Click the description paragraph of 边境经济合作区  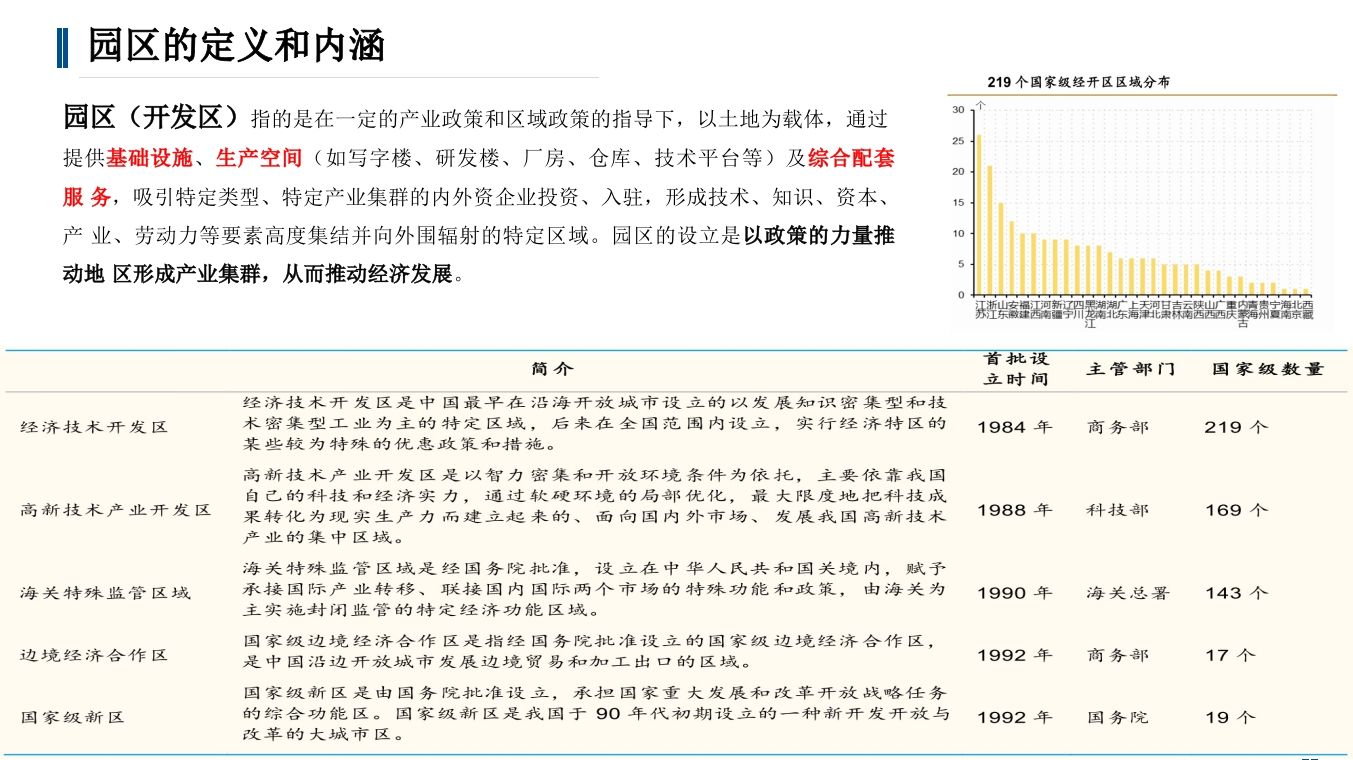(x=590, y=651)
